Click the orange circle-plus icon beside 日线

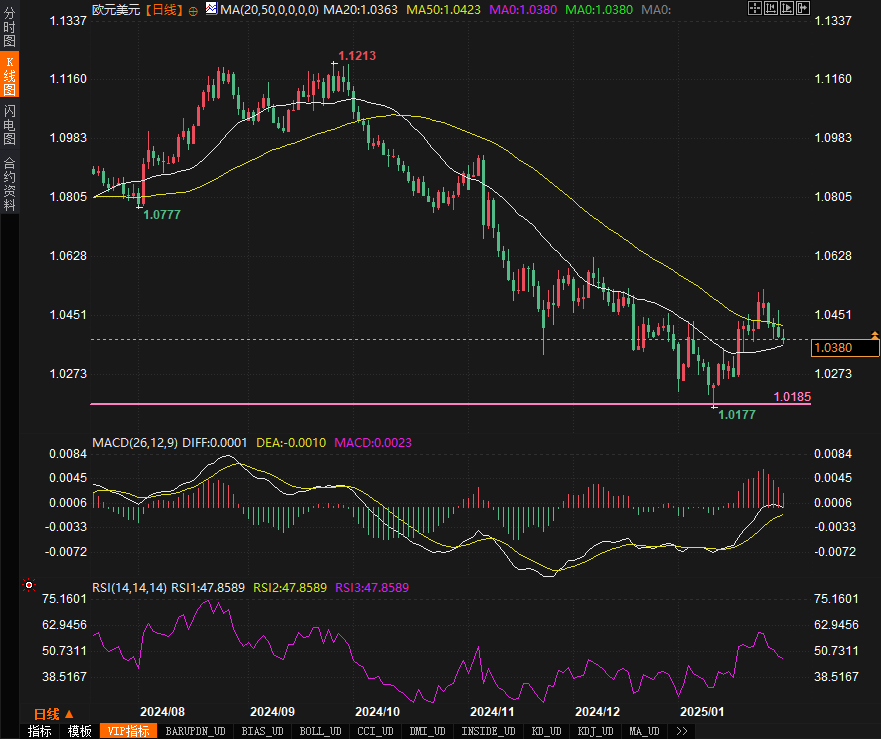point(193,9)
